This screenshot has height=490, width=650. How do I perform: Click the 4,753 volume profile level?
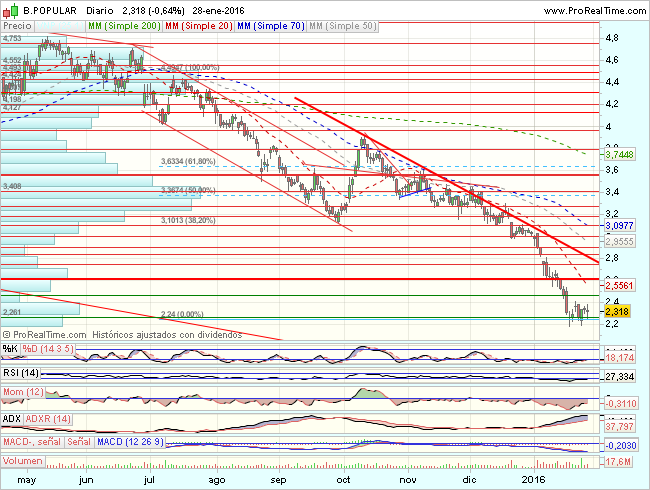pos(12,39)
